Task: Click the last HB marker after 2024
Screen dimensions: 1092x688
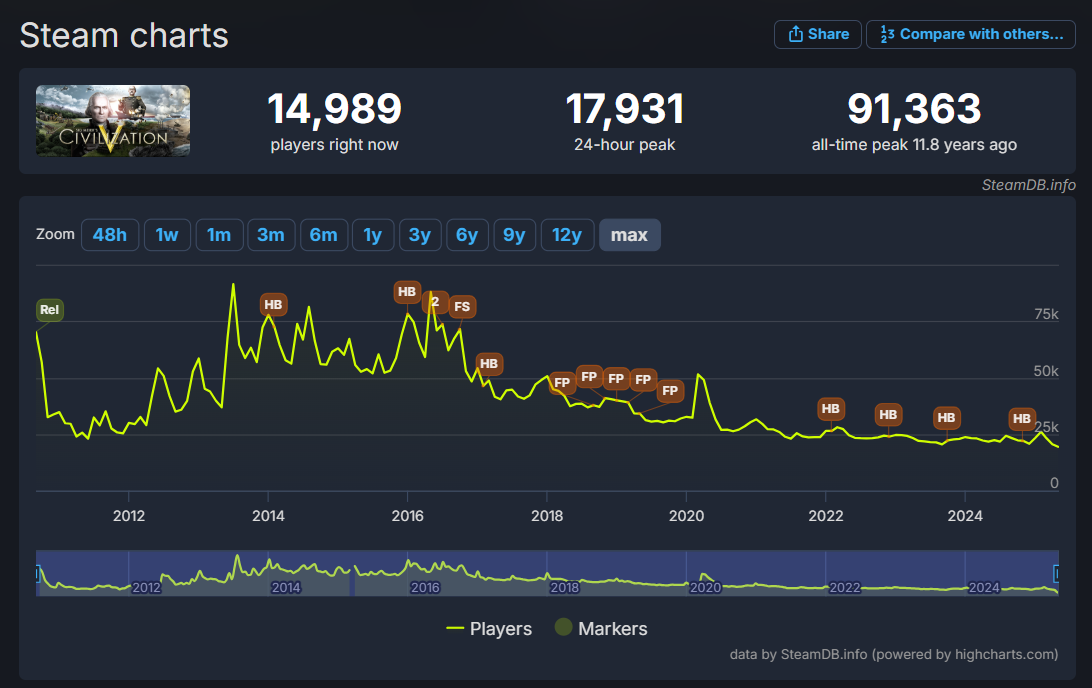Action: (1022, 419)
